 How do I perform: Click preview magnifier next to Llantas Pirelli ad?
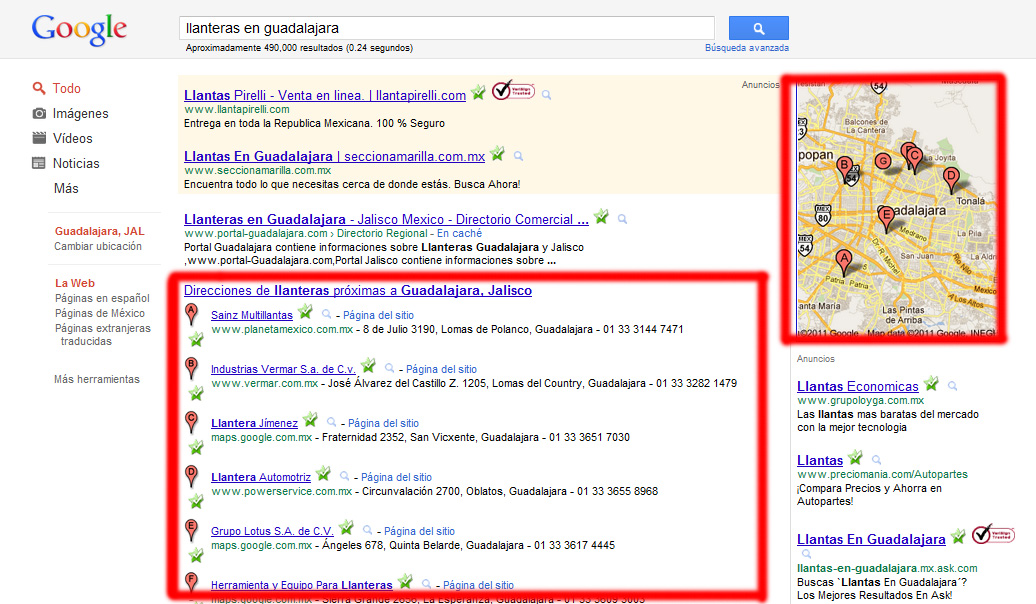click(546, 95)
